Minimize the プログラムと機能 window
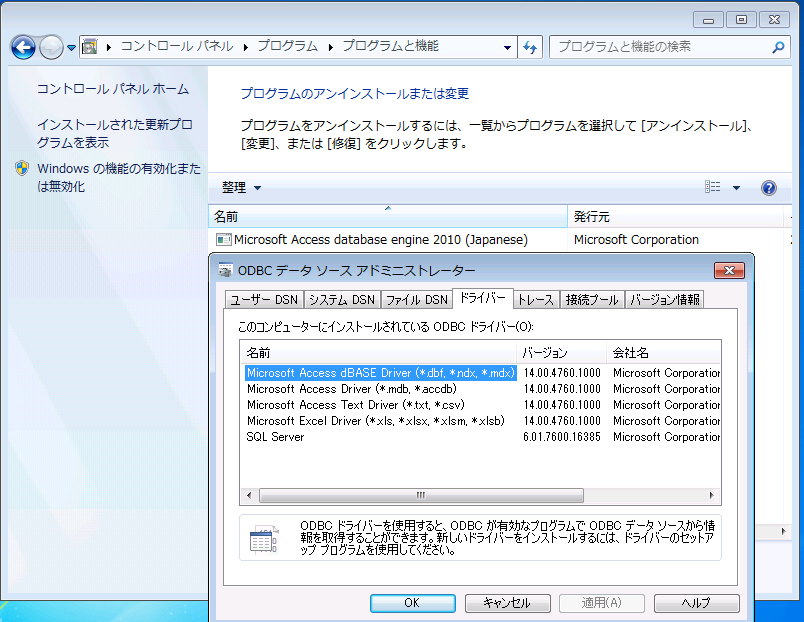The width and height of the screenshot is (804, 622). (708, 20)
